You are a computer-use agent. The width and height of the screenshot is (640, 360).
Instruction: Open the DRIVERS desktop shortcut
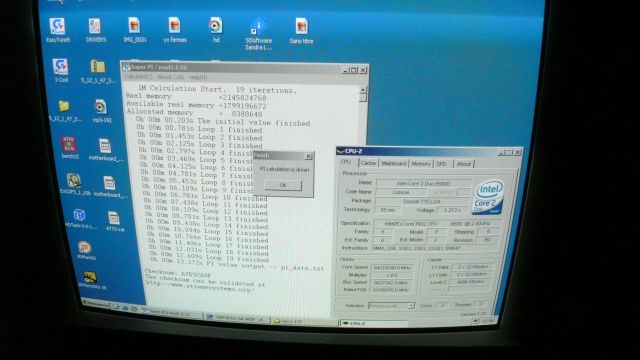point(96,30)
